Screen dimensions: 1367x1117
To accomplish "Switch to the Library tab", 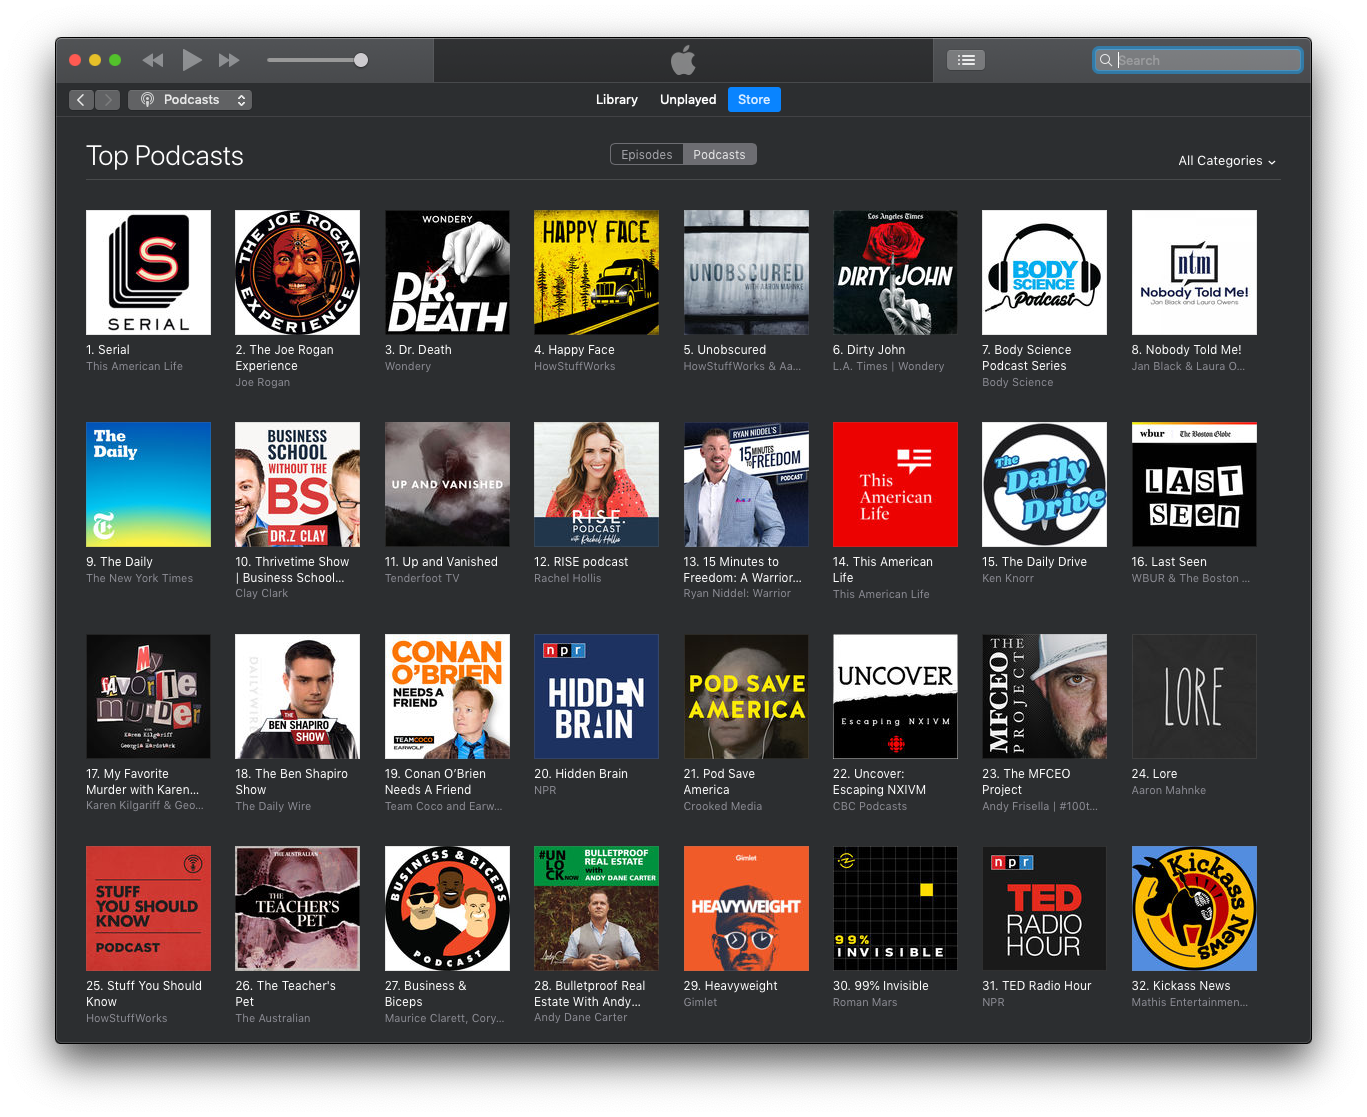I will [x=616, y=100].
